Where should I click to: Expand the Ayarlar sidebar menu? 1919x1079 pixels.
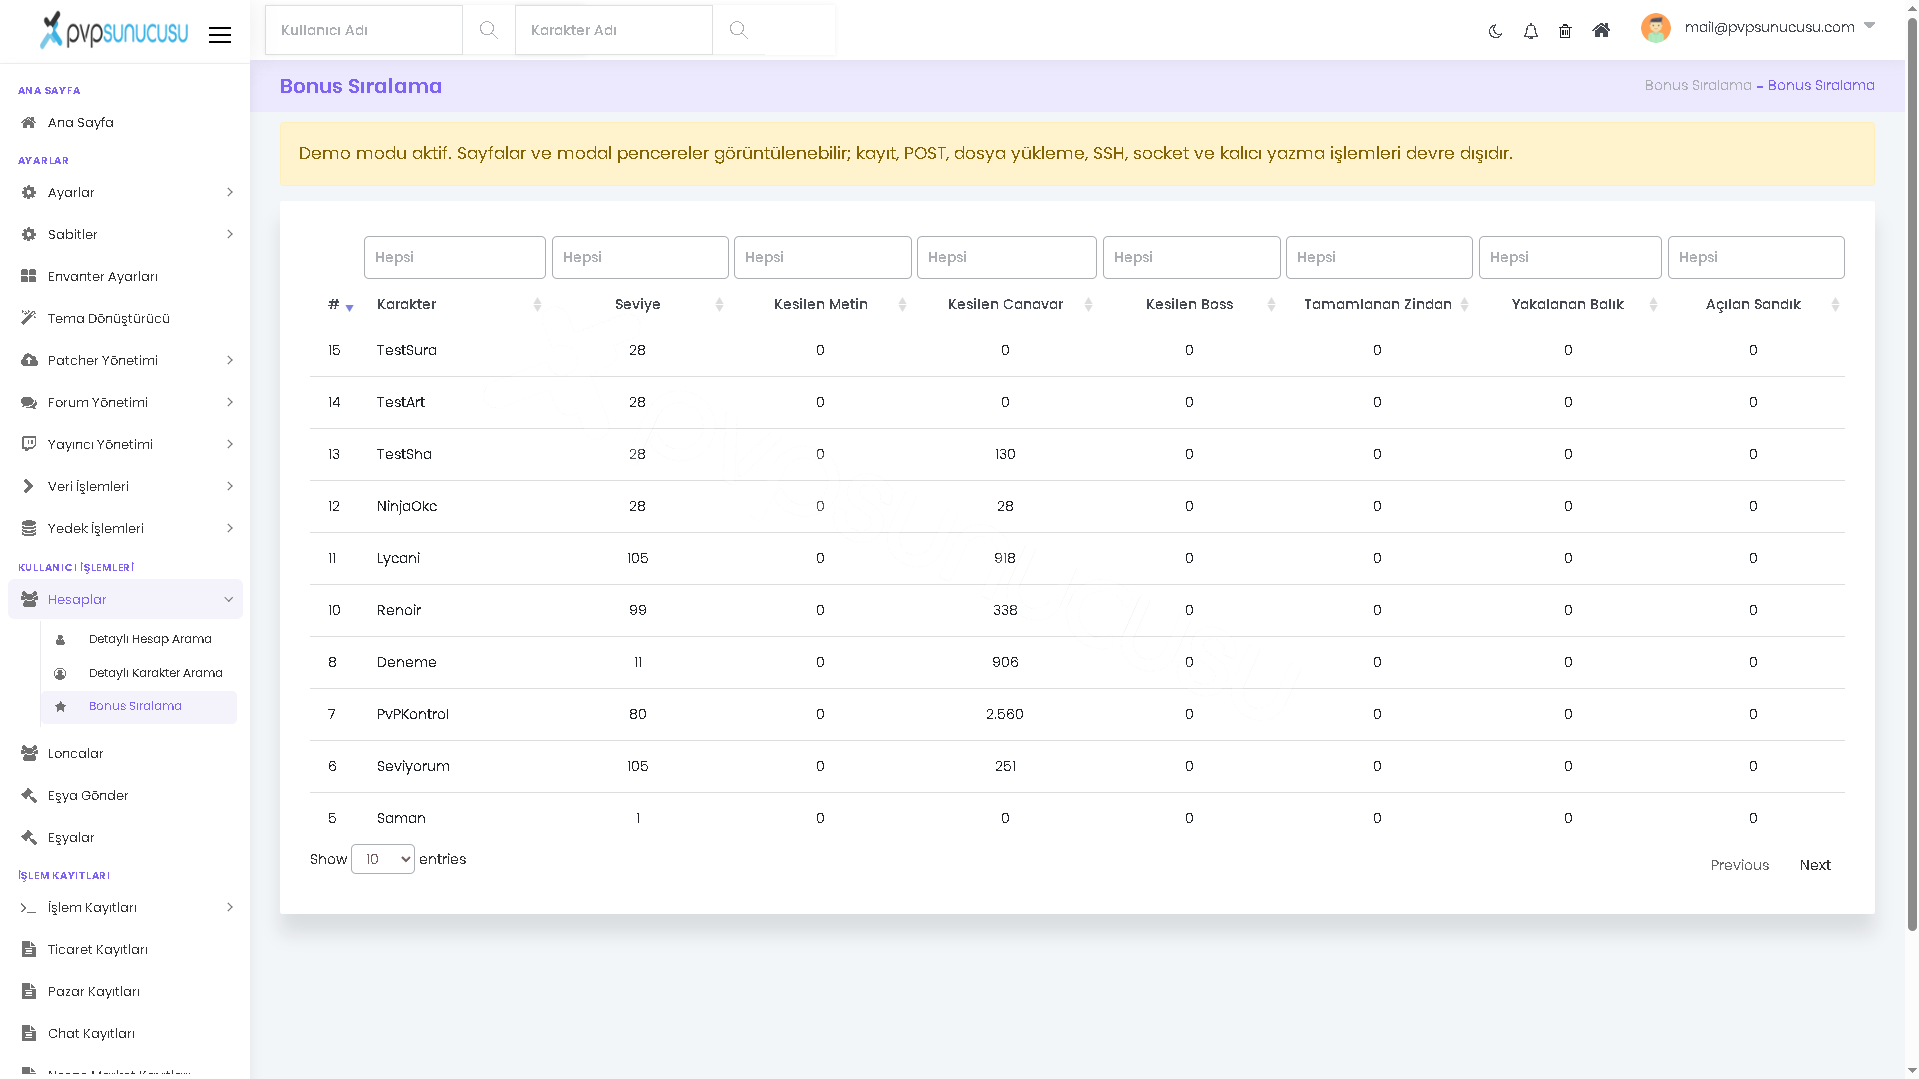[126, 192]
